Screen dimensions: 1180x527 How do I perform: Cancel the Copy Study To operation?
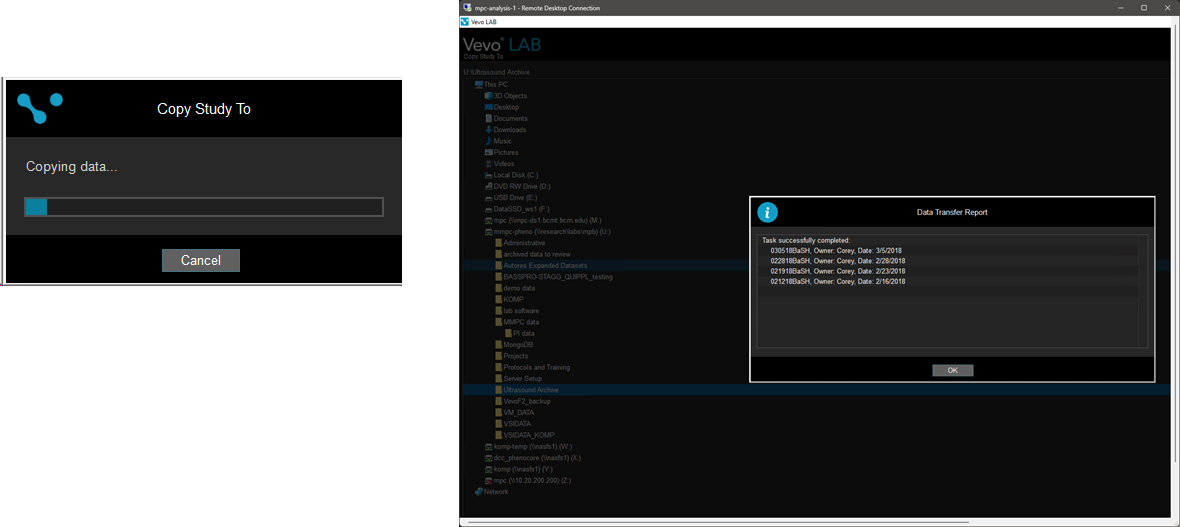click(x=201, y=260)
